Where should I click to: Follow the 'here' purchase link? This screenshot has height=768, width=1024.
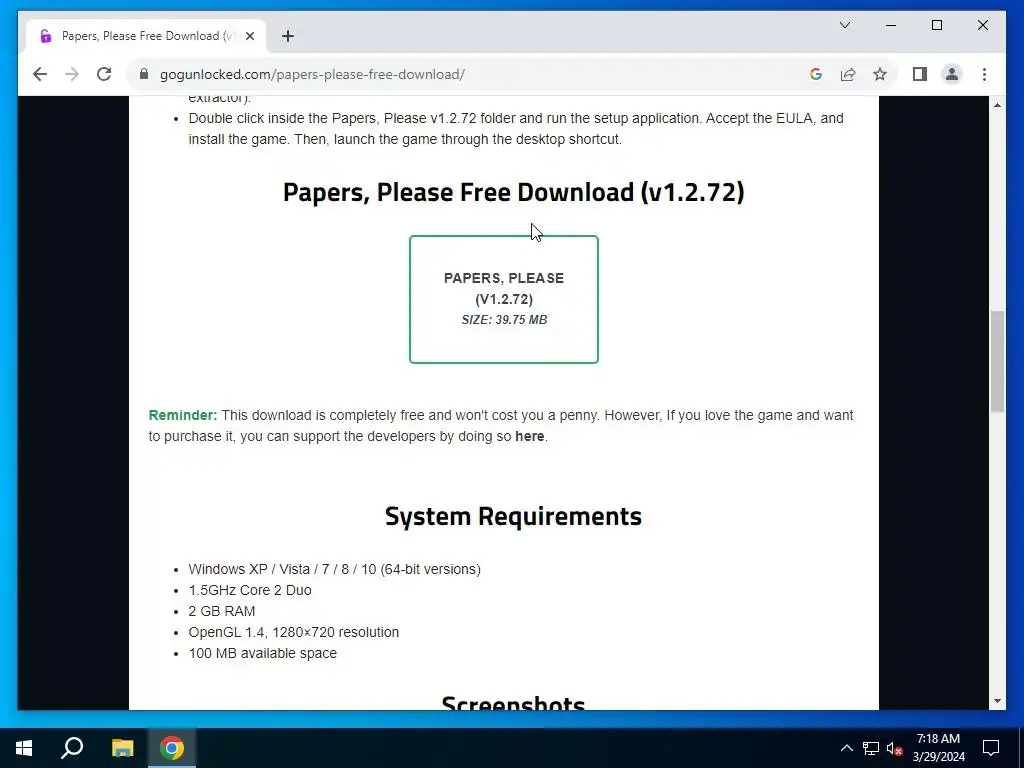click(529, 436)
